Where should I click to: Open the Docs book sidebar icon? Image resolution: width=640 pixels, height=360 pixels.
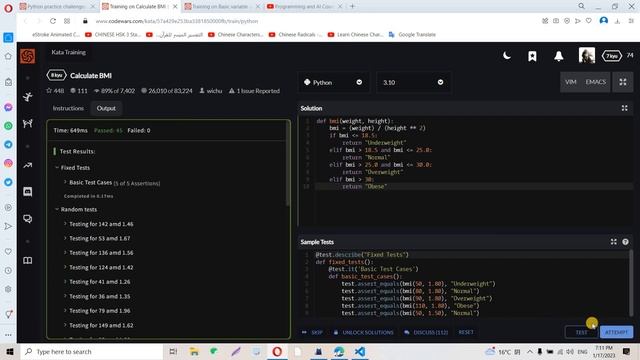(27, 260)
